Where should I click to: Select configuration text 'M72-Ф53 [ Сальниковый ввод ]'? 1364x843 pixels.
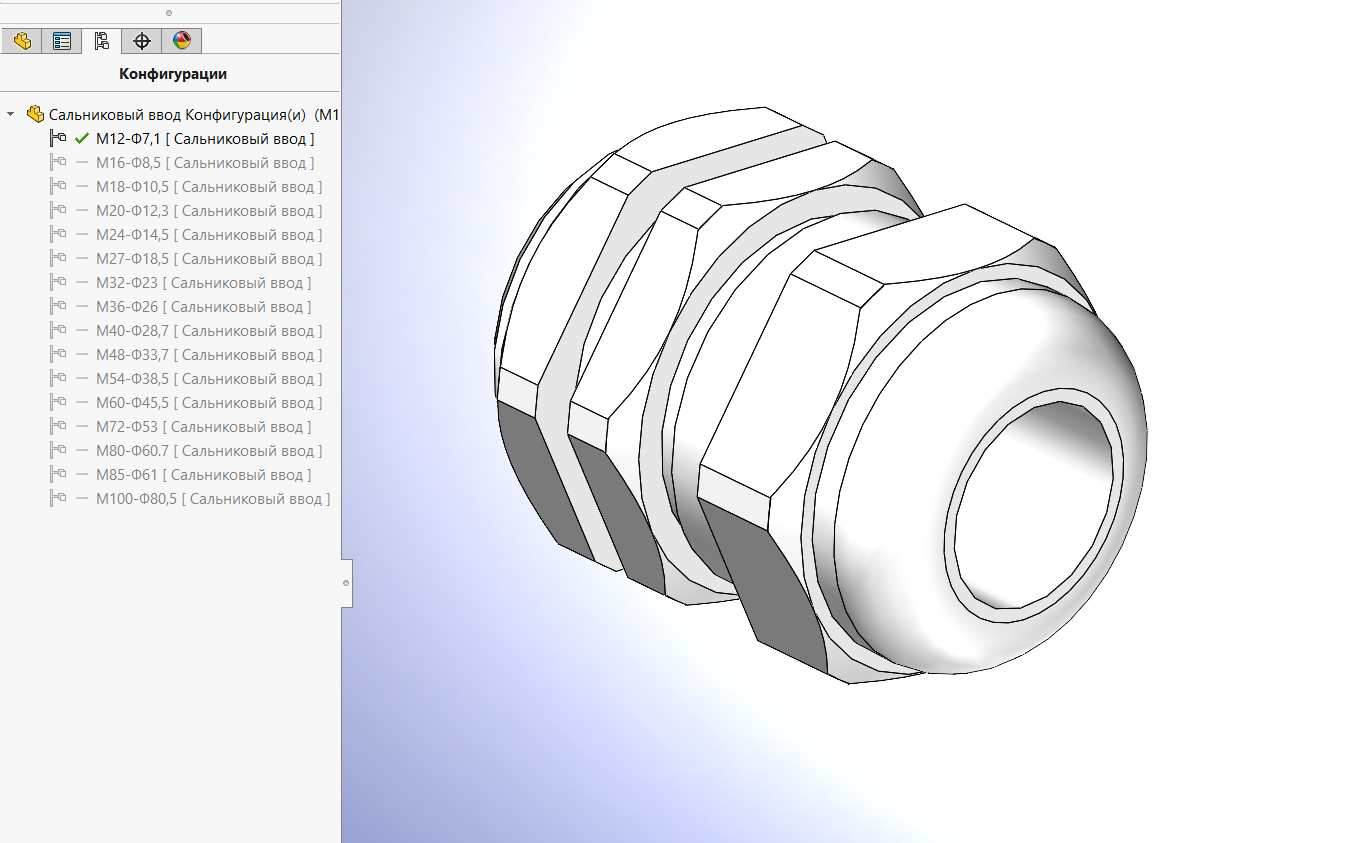[x=204, y=427]
